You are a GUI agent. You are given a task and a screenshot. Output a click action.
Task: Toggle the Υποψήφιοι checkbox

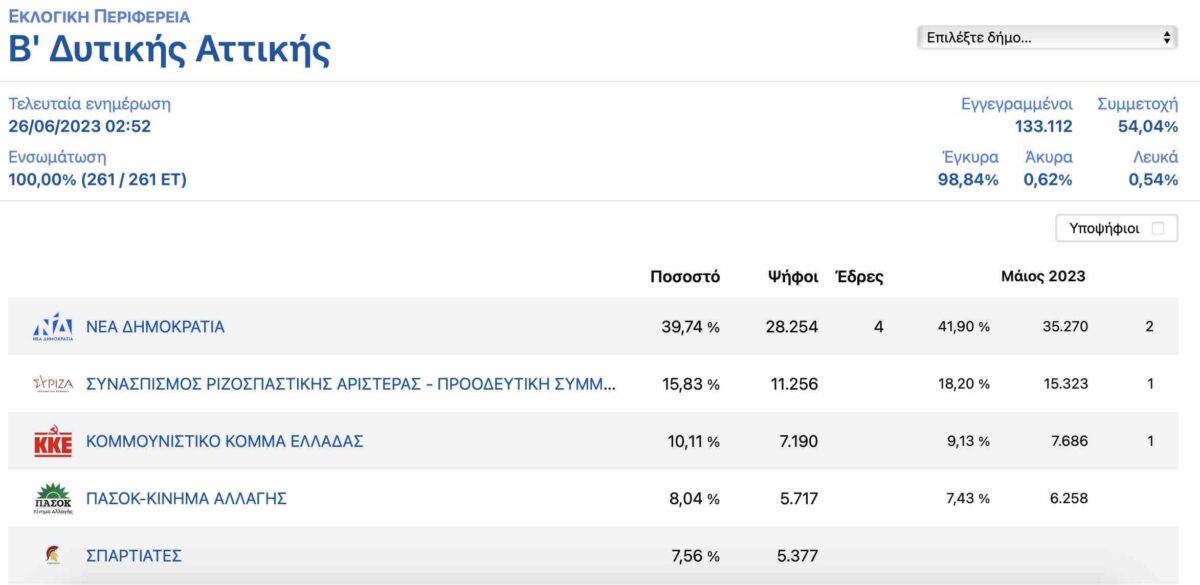[x=1158, y=228]
